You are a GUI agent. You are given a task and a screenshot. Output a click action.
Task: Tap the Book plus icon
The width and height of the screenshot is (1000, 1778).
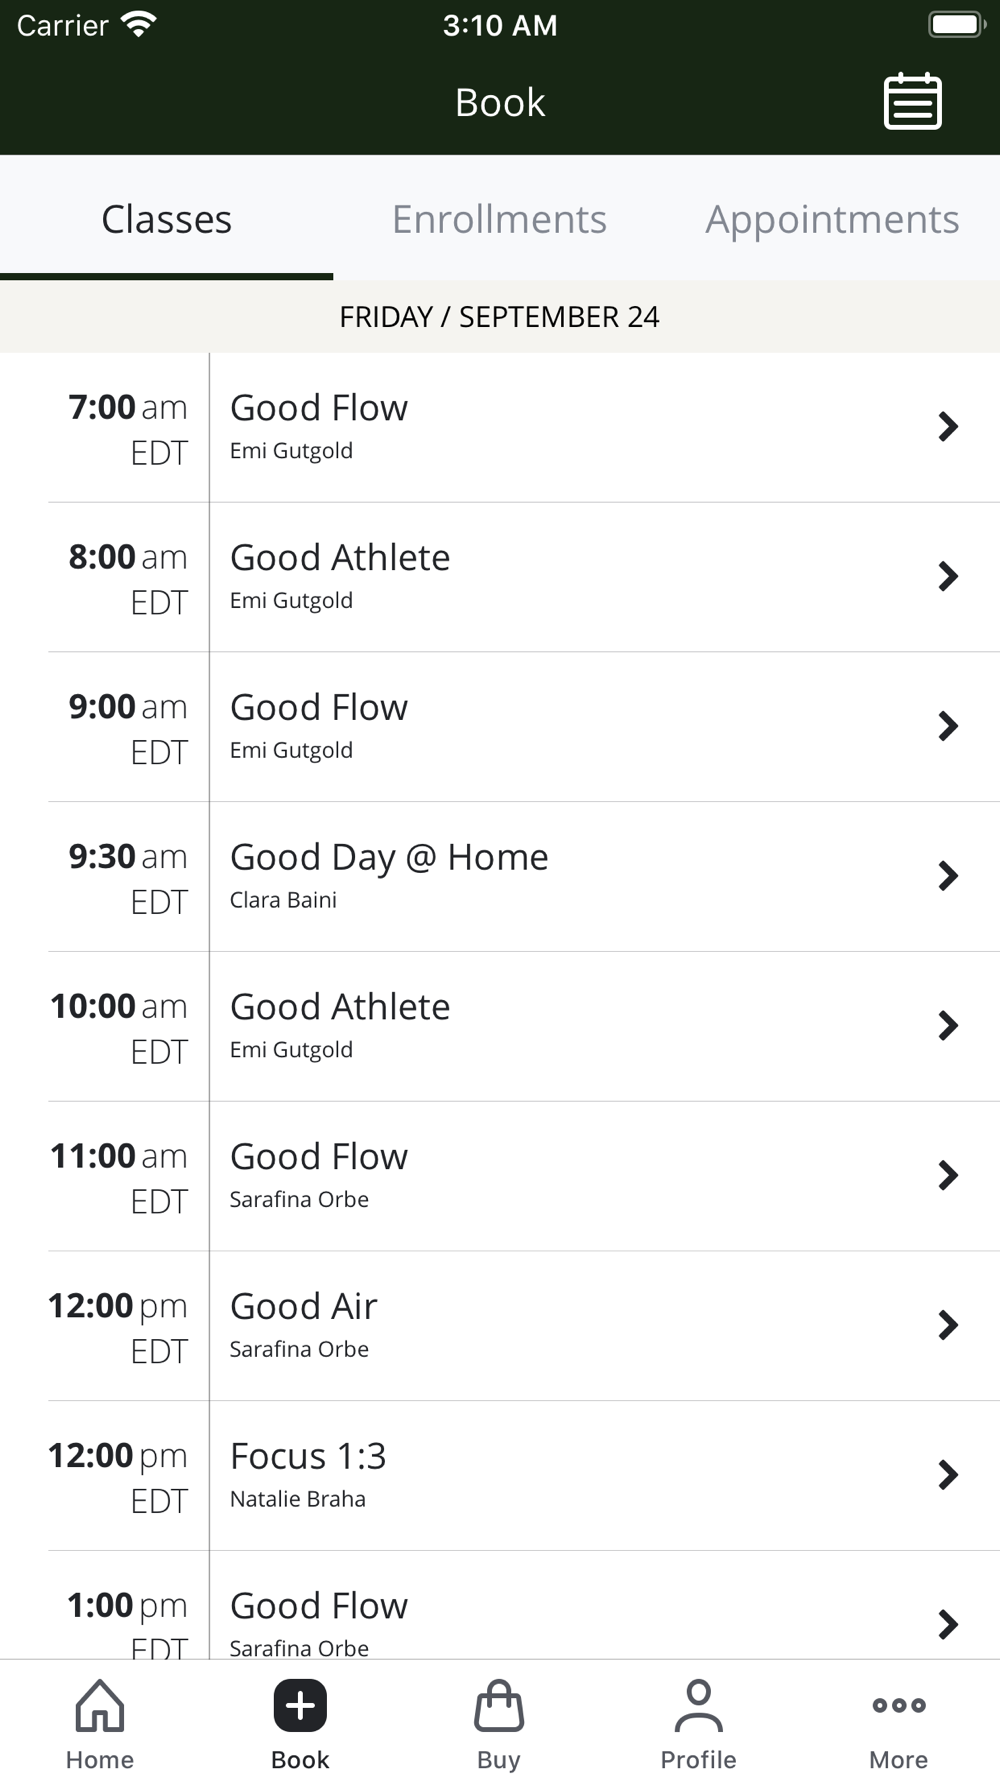tap(300, 1706)
